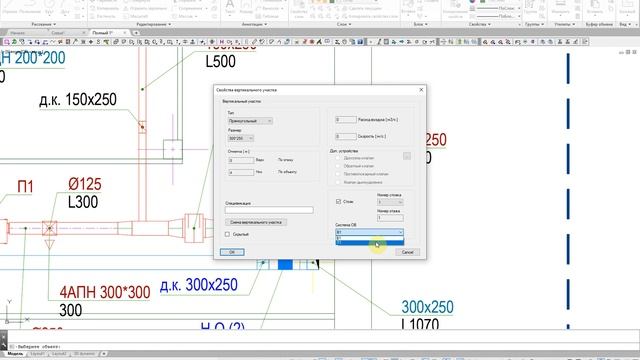
Task: Expand the Слои ribbon panel
Action: tap(344, 24)
